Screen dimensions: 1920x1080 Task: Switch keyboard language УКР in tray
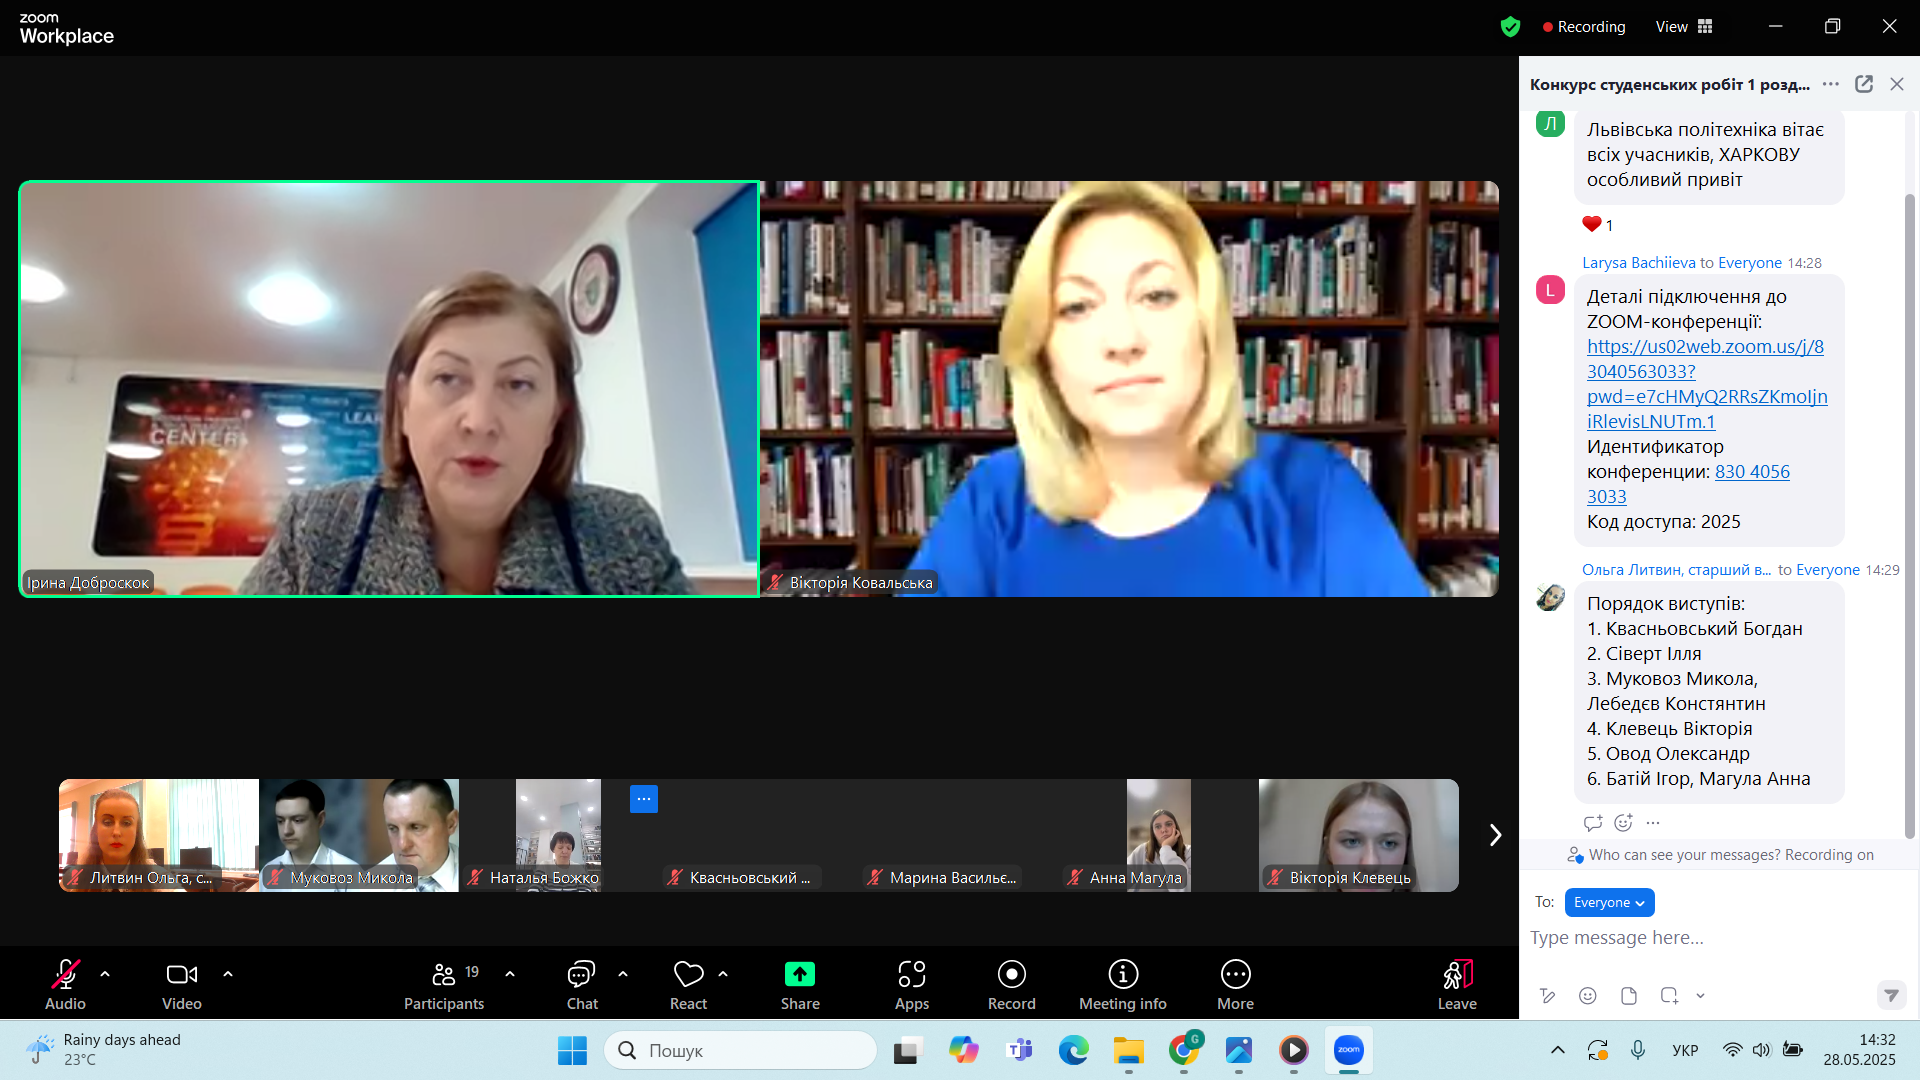tap(1685, 1050)
